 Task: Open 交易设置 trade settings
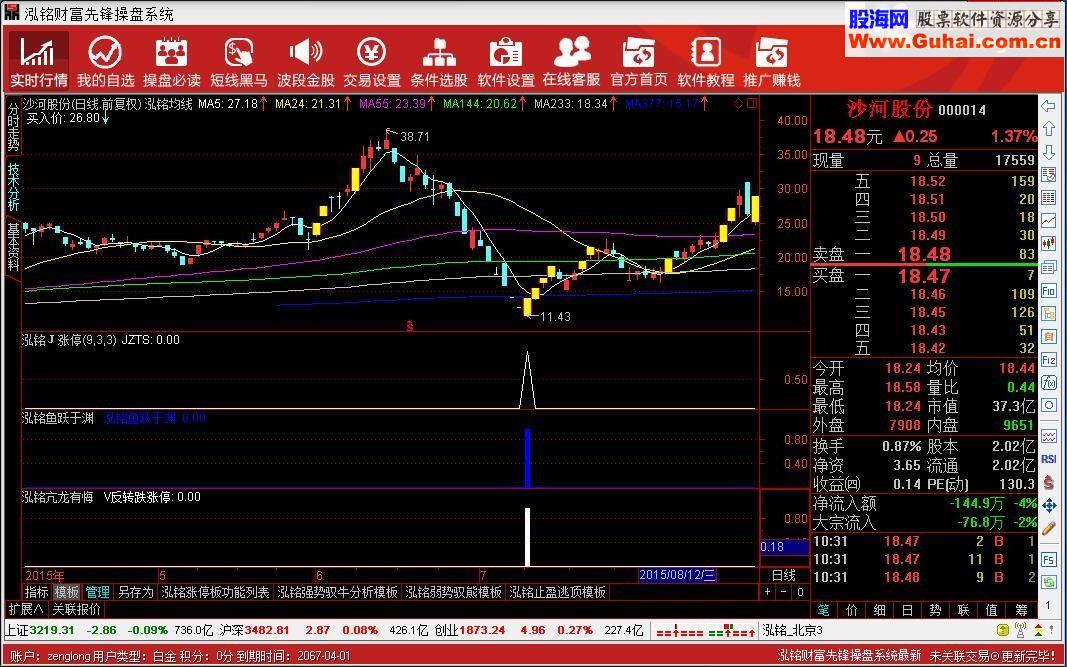[x=372, y=60]
